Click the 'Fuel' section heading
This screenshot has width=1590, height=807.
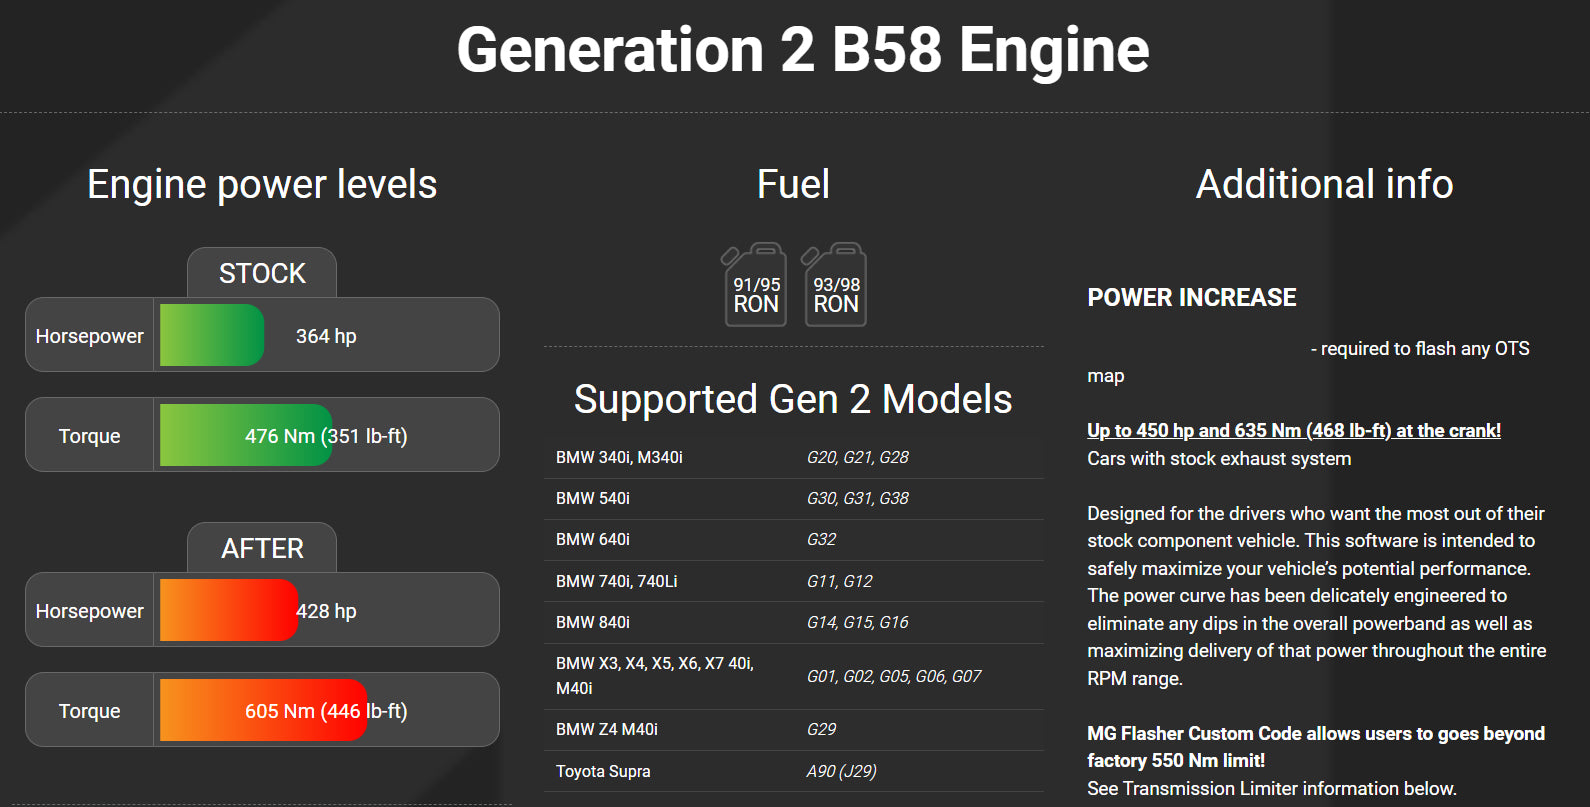793,184
